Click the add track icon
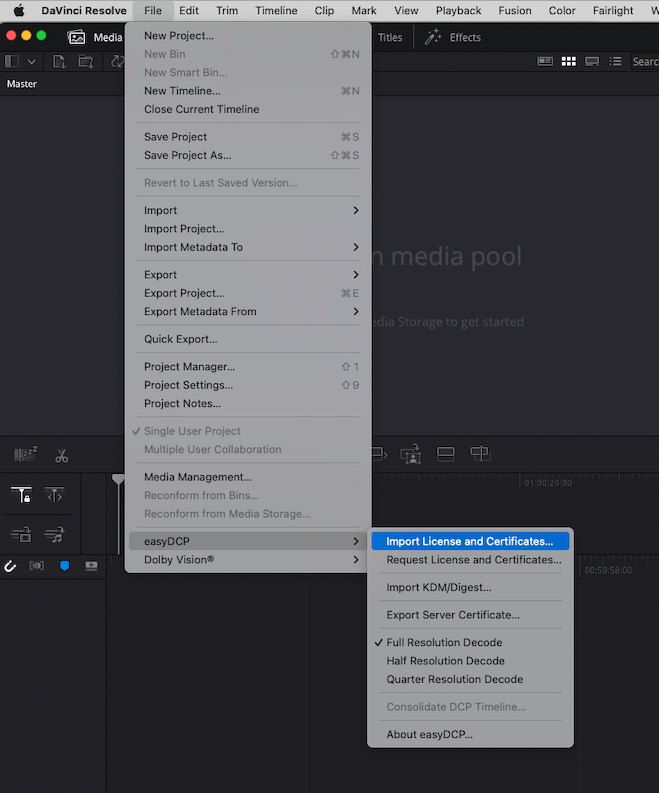The height and width of the screenshot is (793, 659). 91,565
